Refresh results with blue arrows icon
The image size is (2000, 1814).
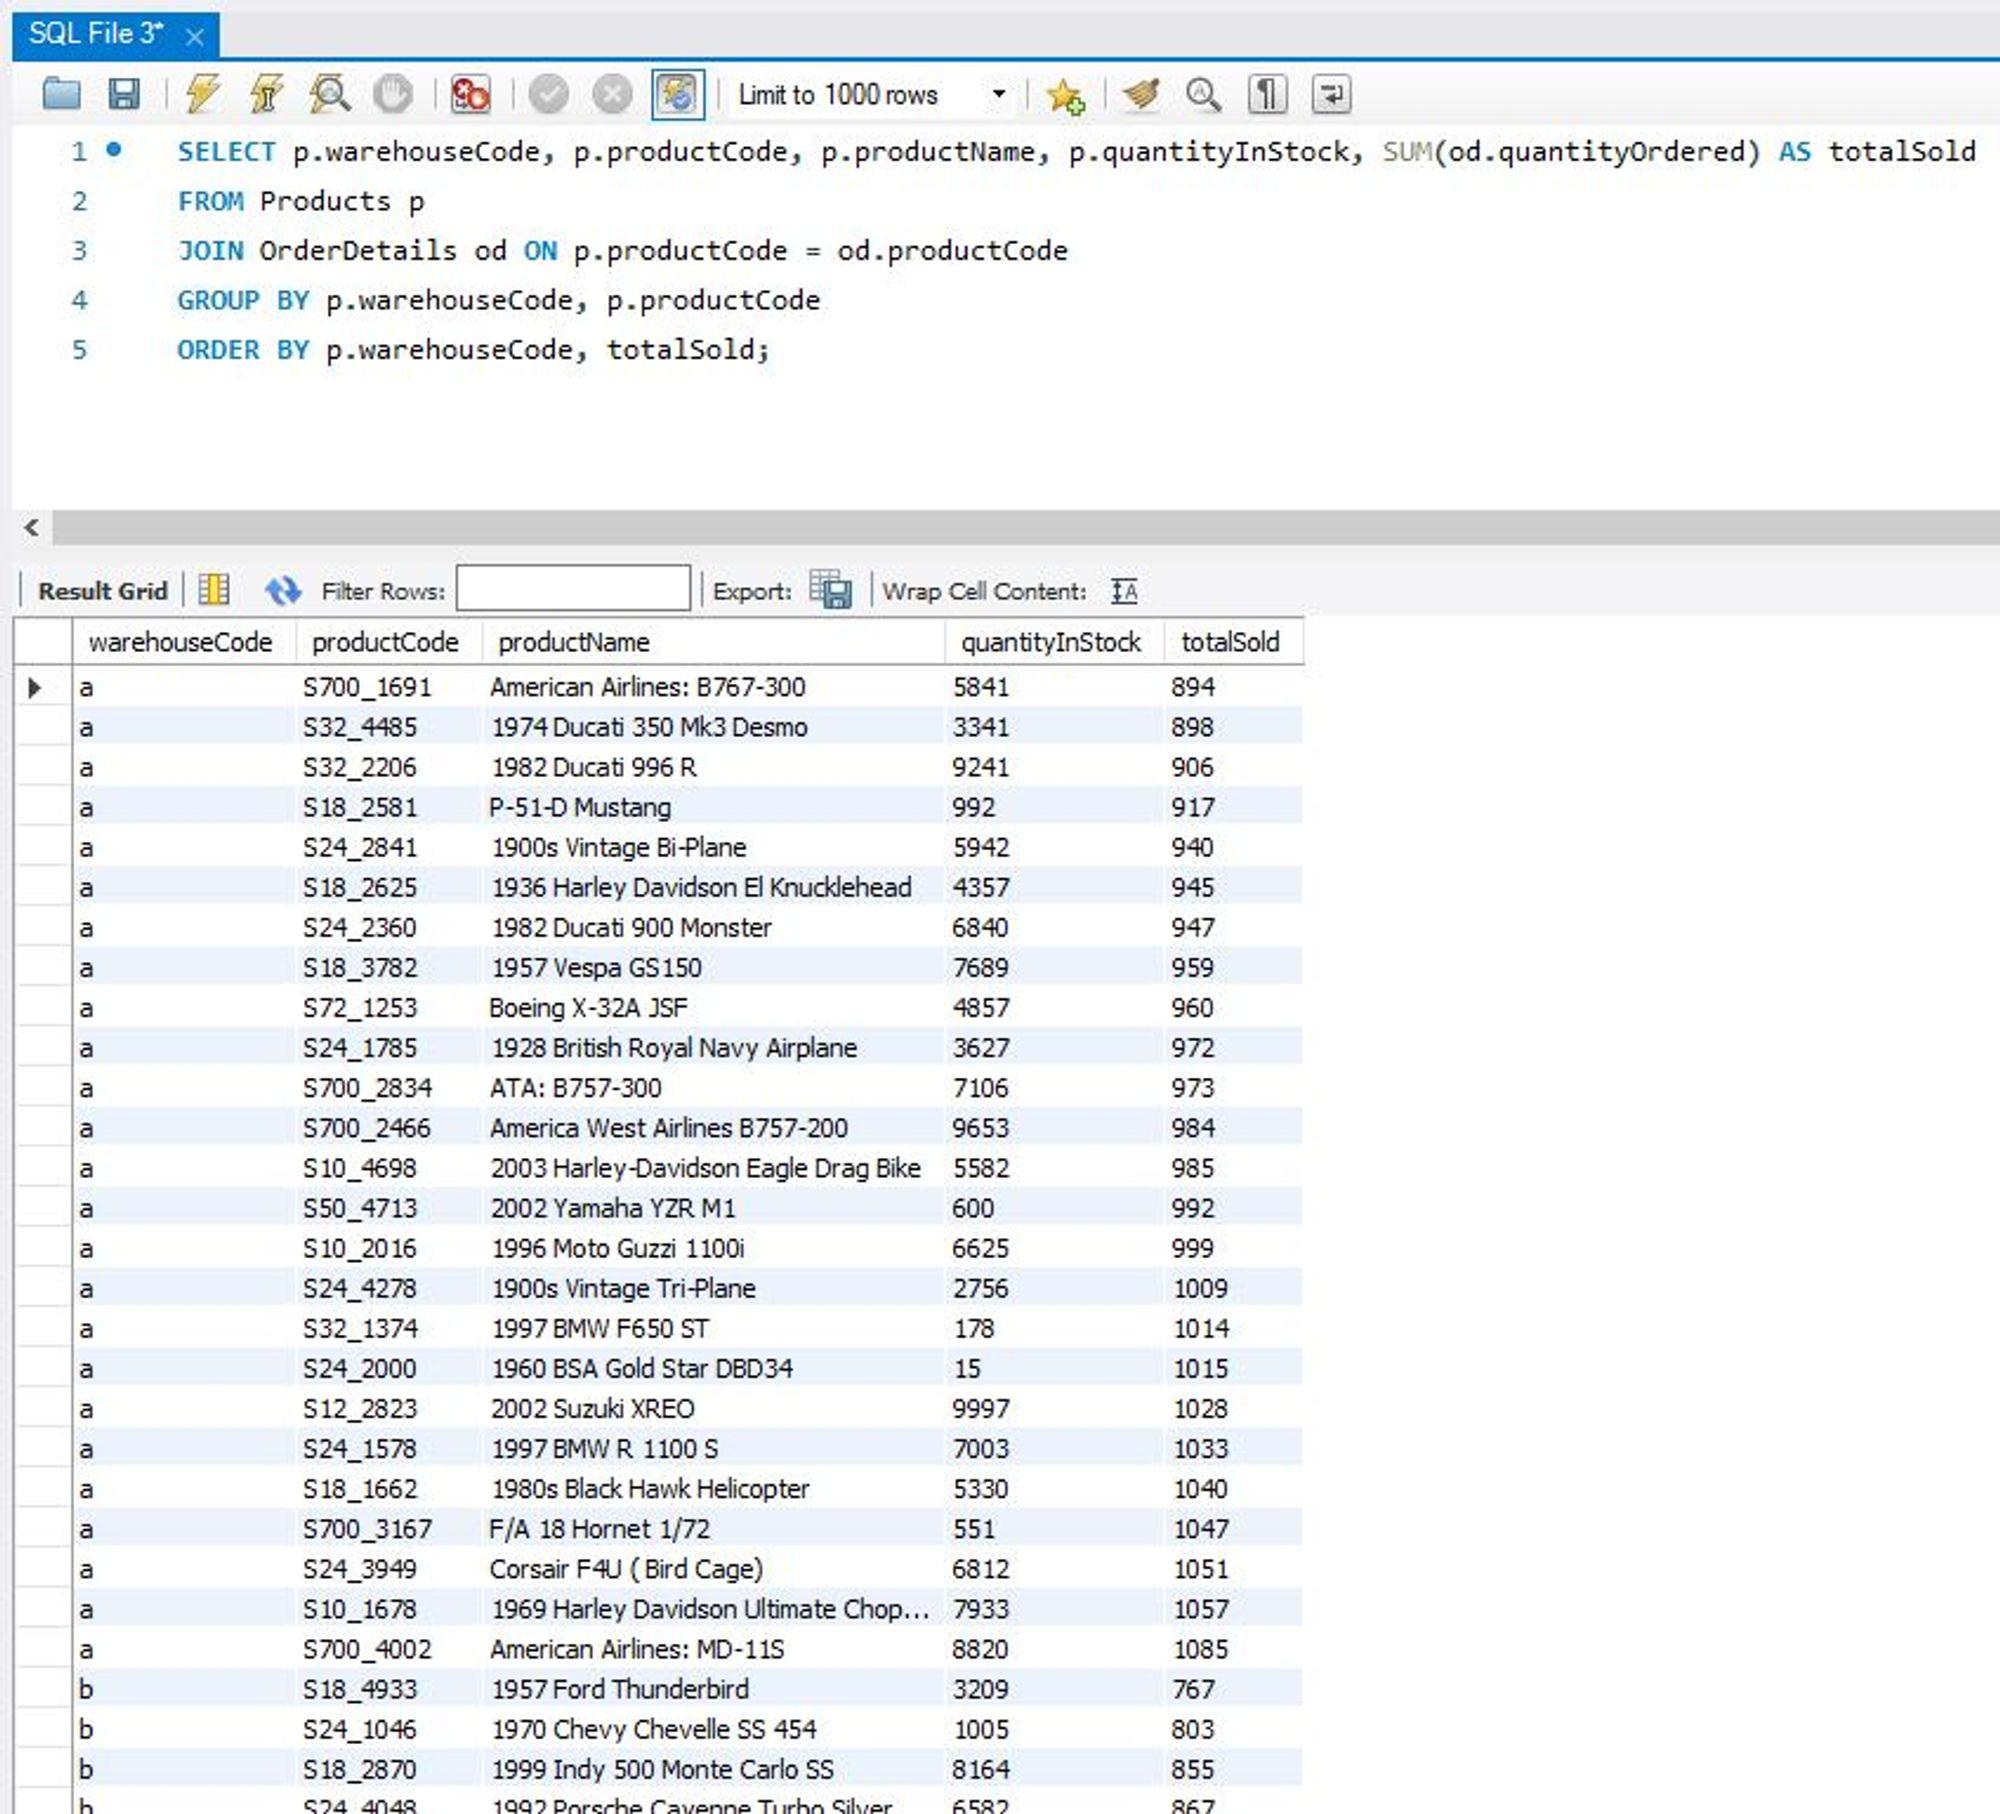(282, 590)
